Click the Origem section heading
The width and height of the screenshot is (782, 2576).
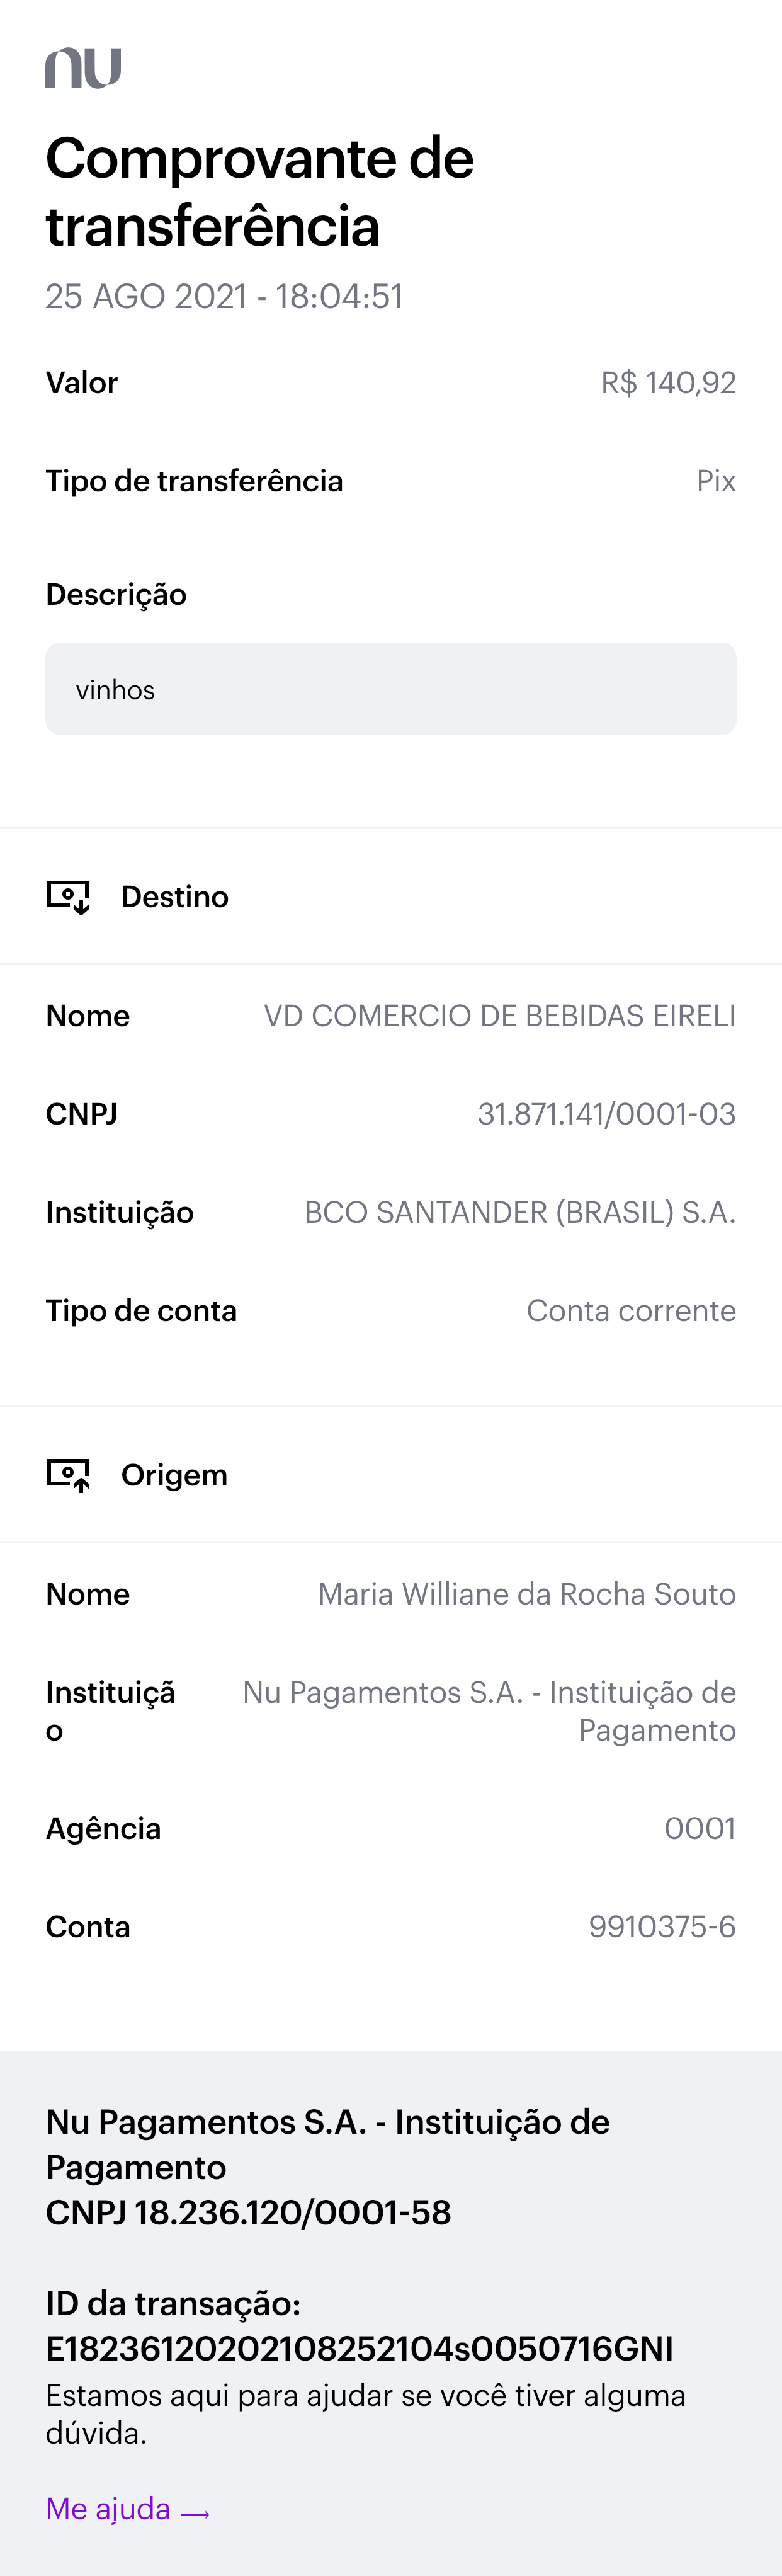tap(174, 1475)
